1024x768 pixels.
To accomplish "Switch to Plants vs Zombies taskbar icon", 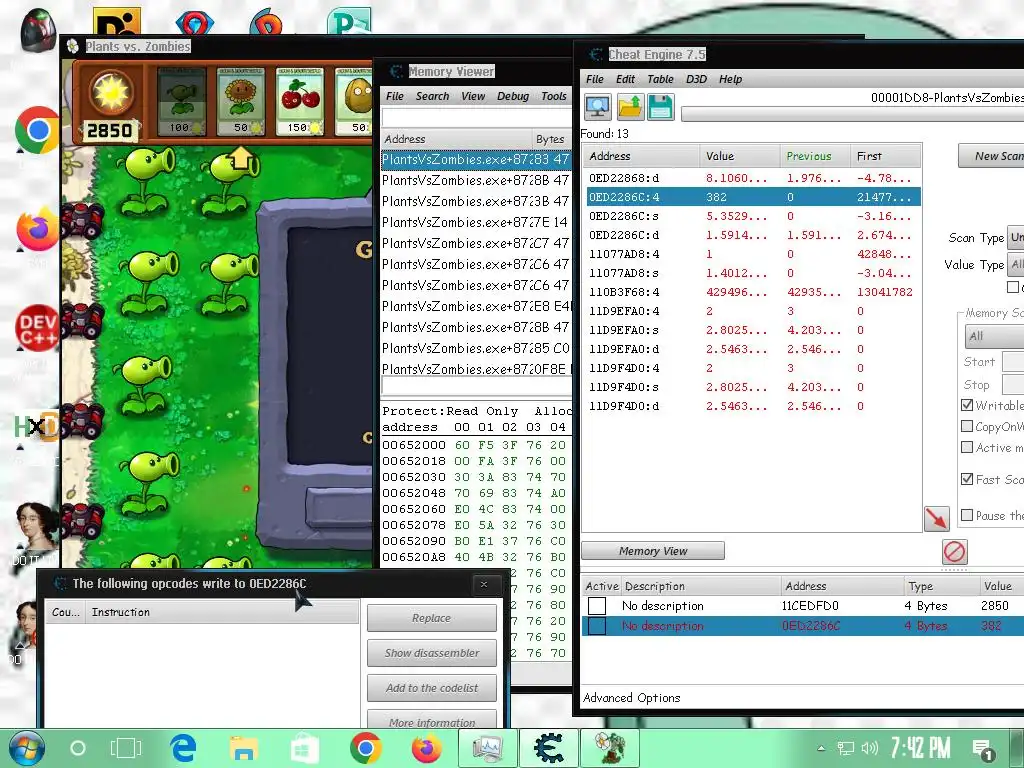I will click(x=609, y=748).
